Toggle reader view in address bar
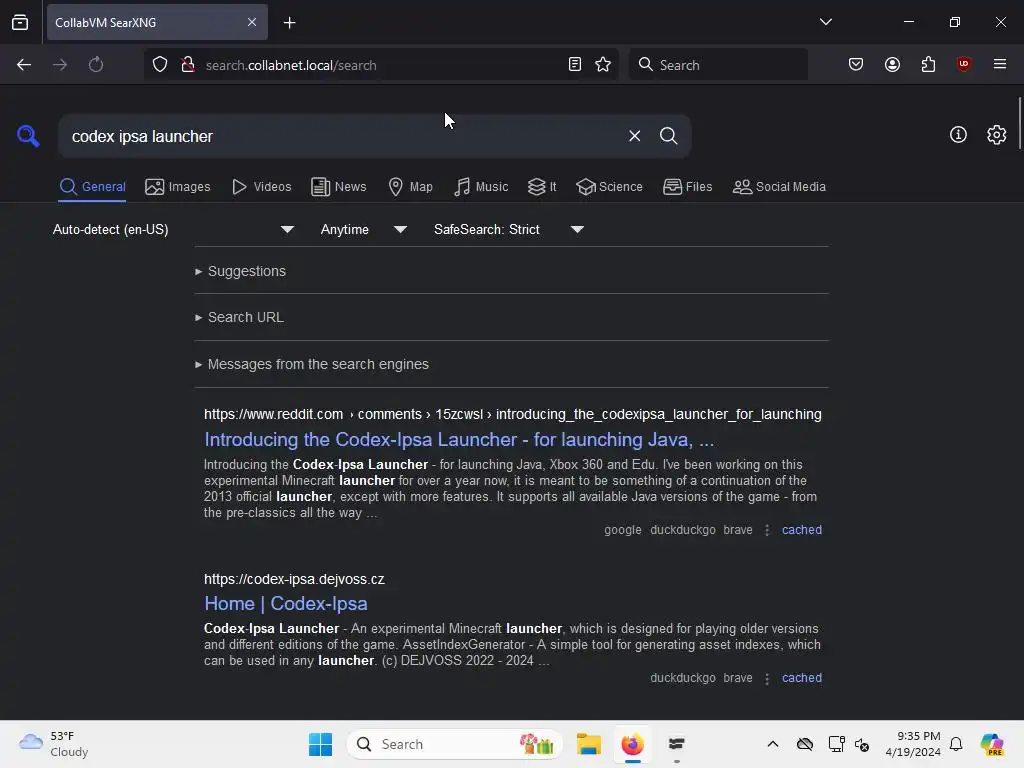 point(575,65)
